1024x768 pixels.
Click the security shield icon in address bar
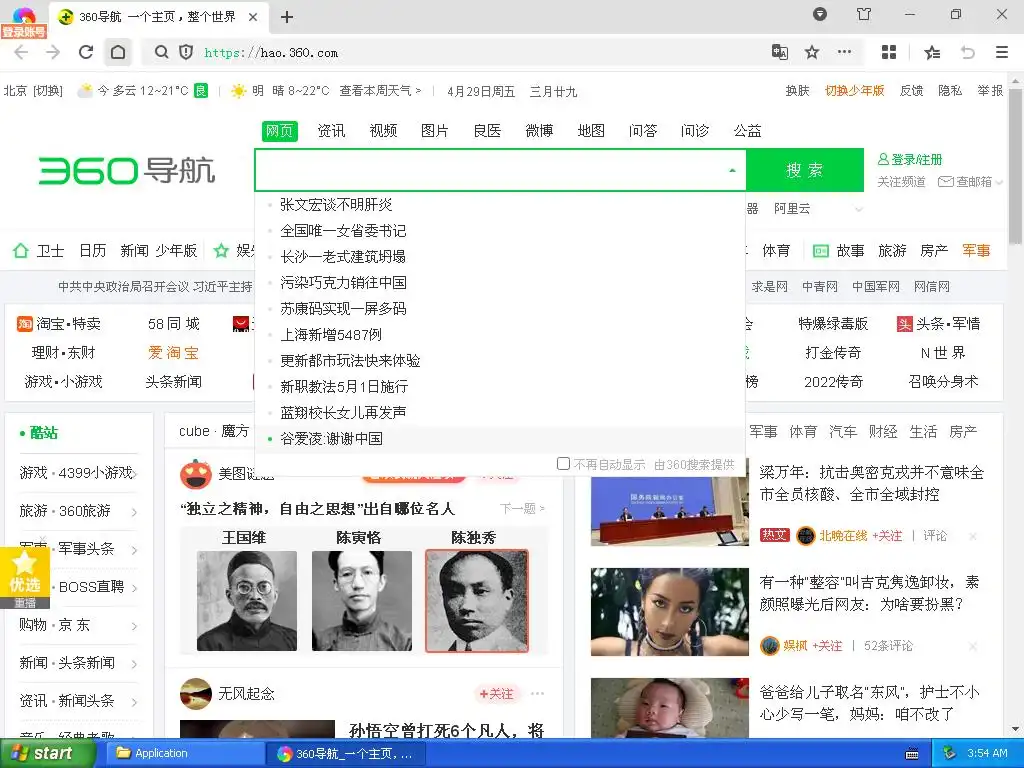[186, 52]
